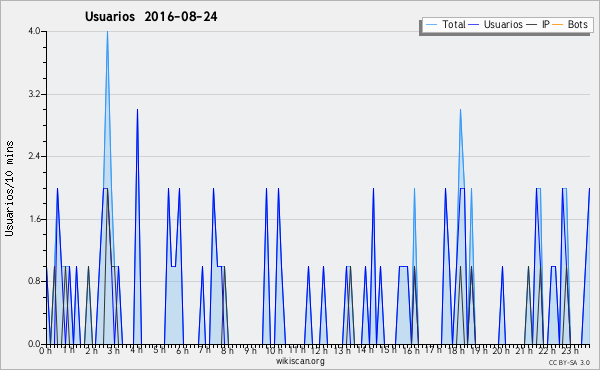Viewport: 600px width, 370px height.
Task: Click the dark IP legend line
Action: (532, 25)
